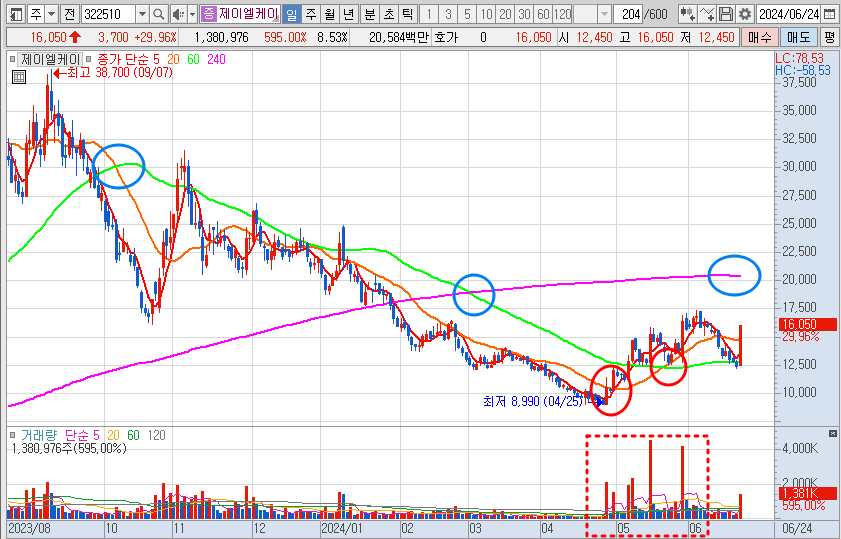Choose the 30 interval button
Screen dimensions: 841x539
pyautogui.click(x=524, y=14)
